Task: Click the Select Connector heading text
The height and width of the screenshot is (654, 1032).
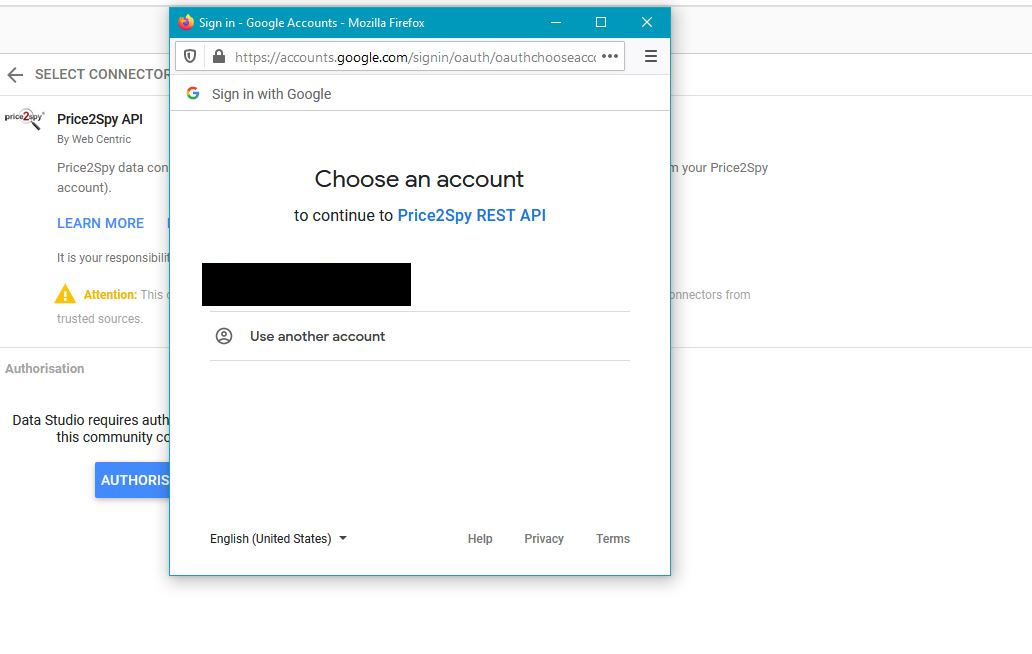Action: click(102, 74)
